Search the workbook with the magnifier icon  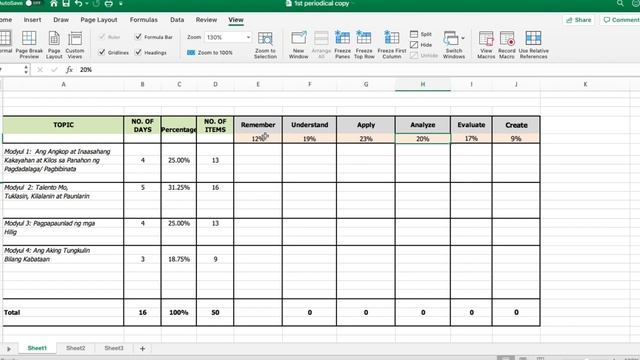pos(620,3)
